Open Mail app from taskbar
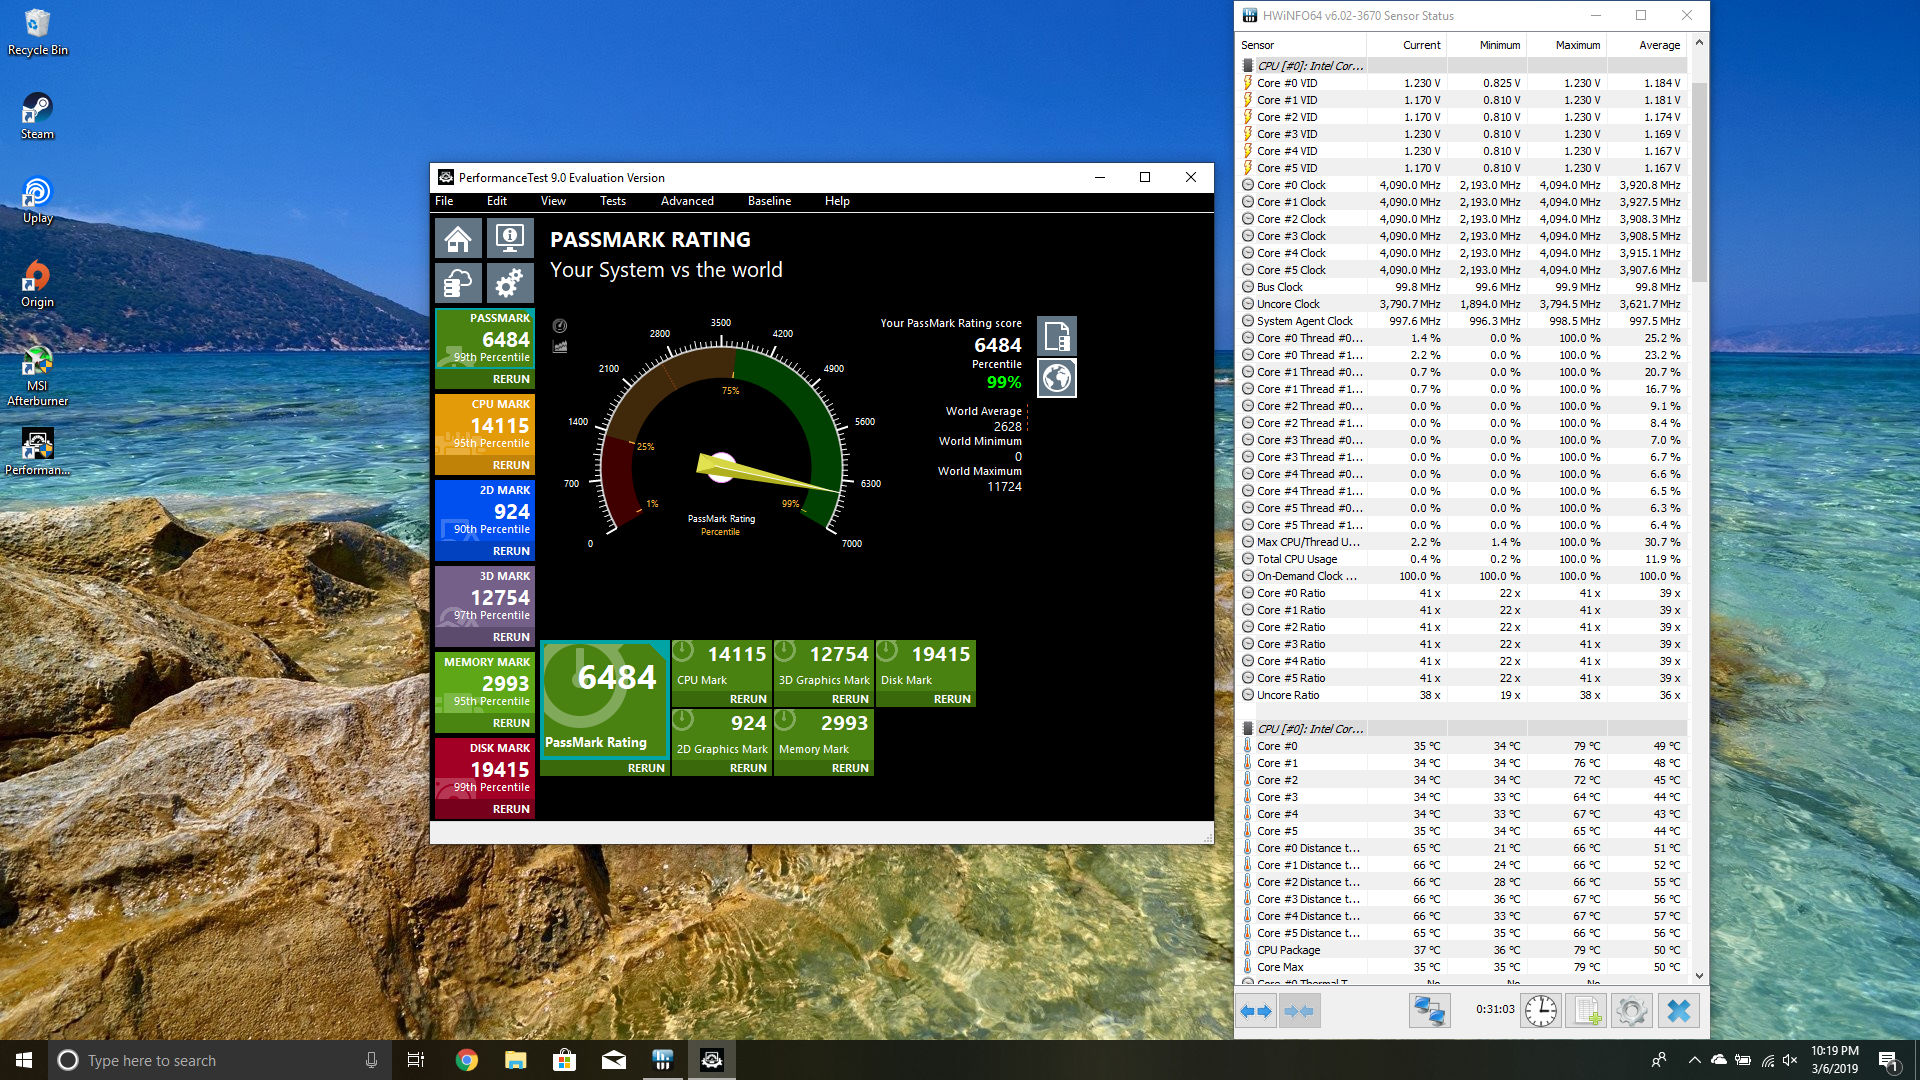1920x1080 pixels. [x=613, y=1060]
